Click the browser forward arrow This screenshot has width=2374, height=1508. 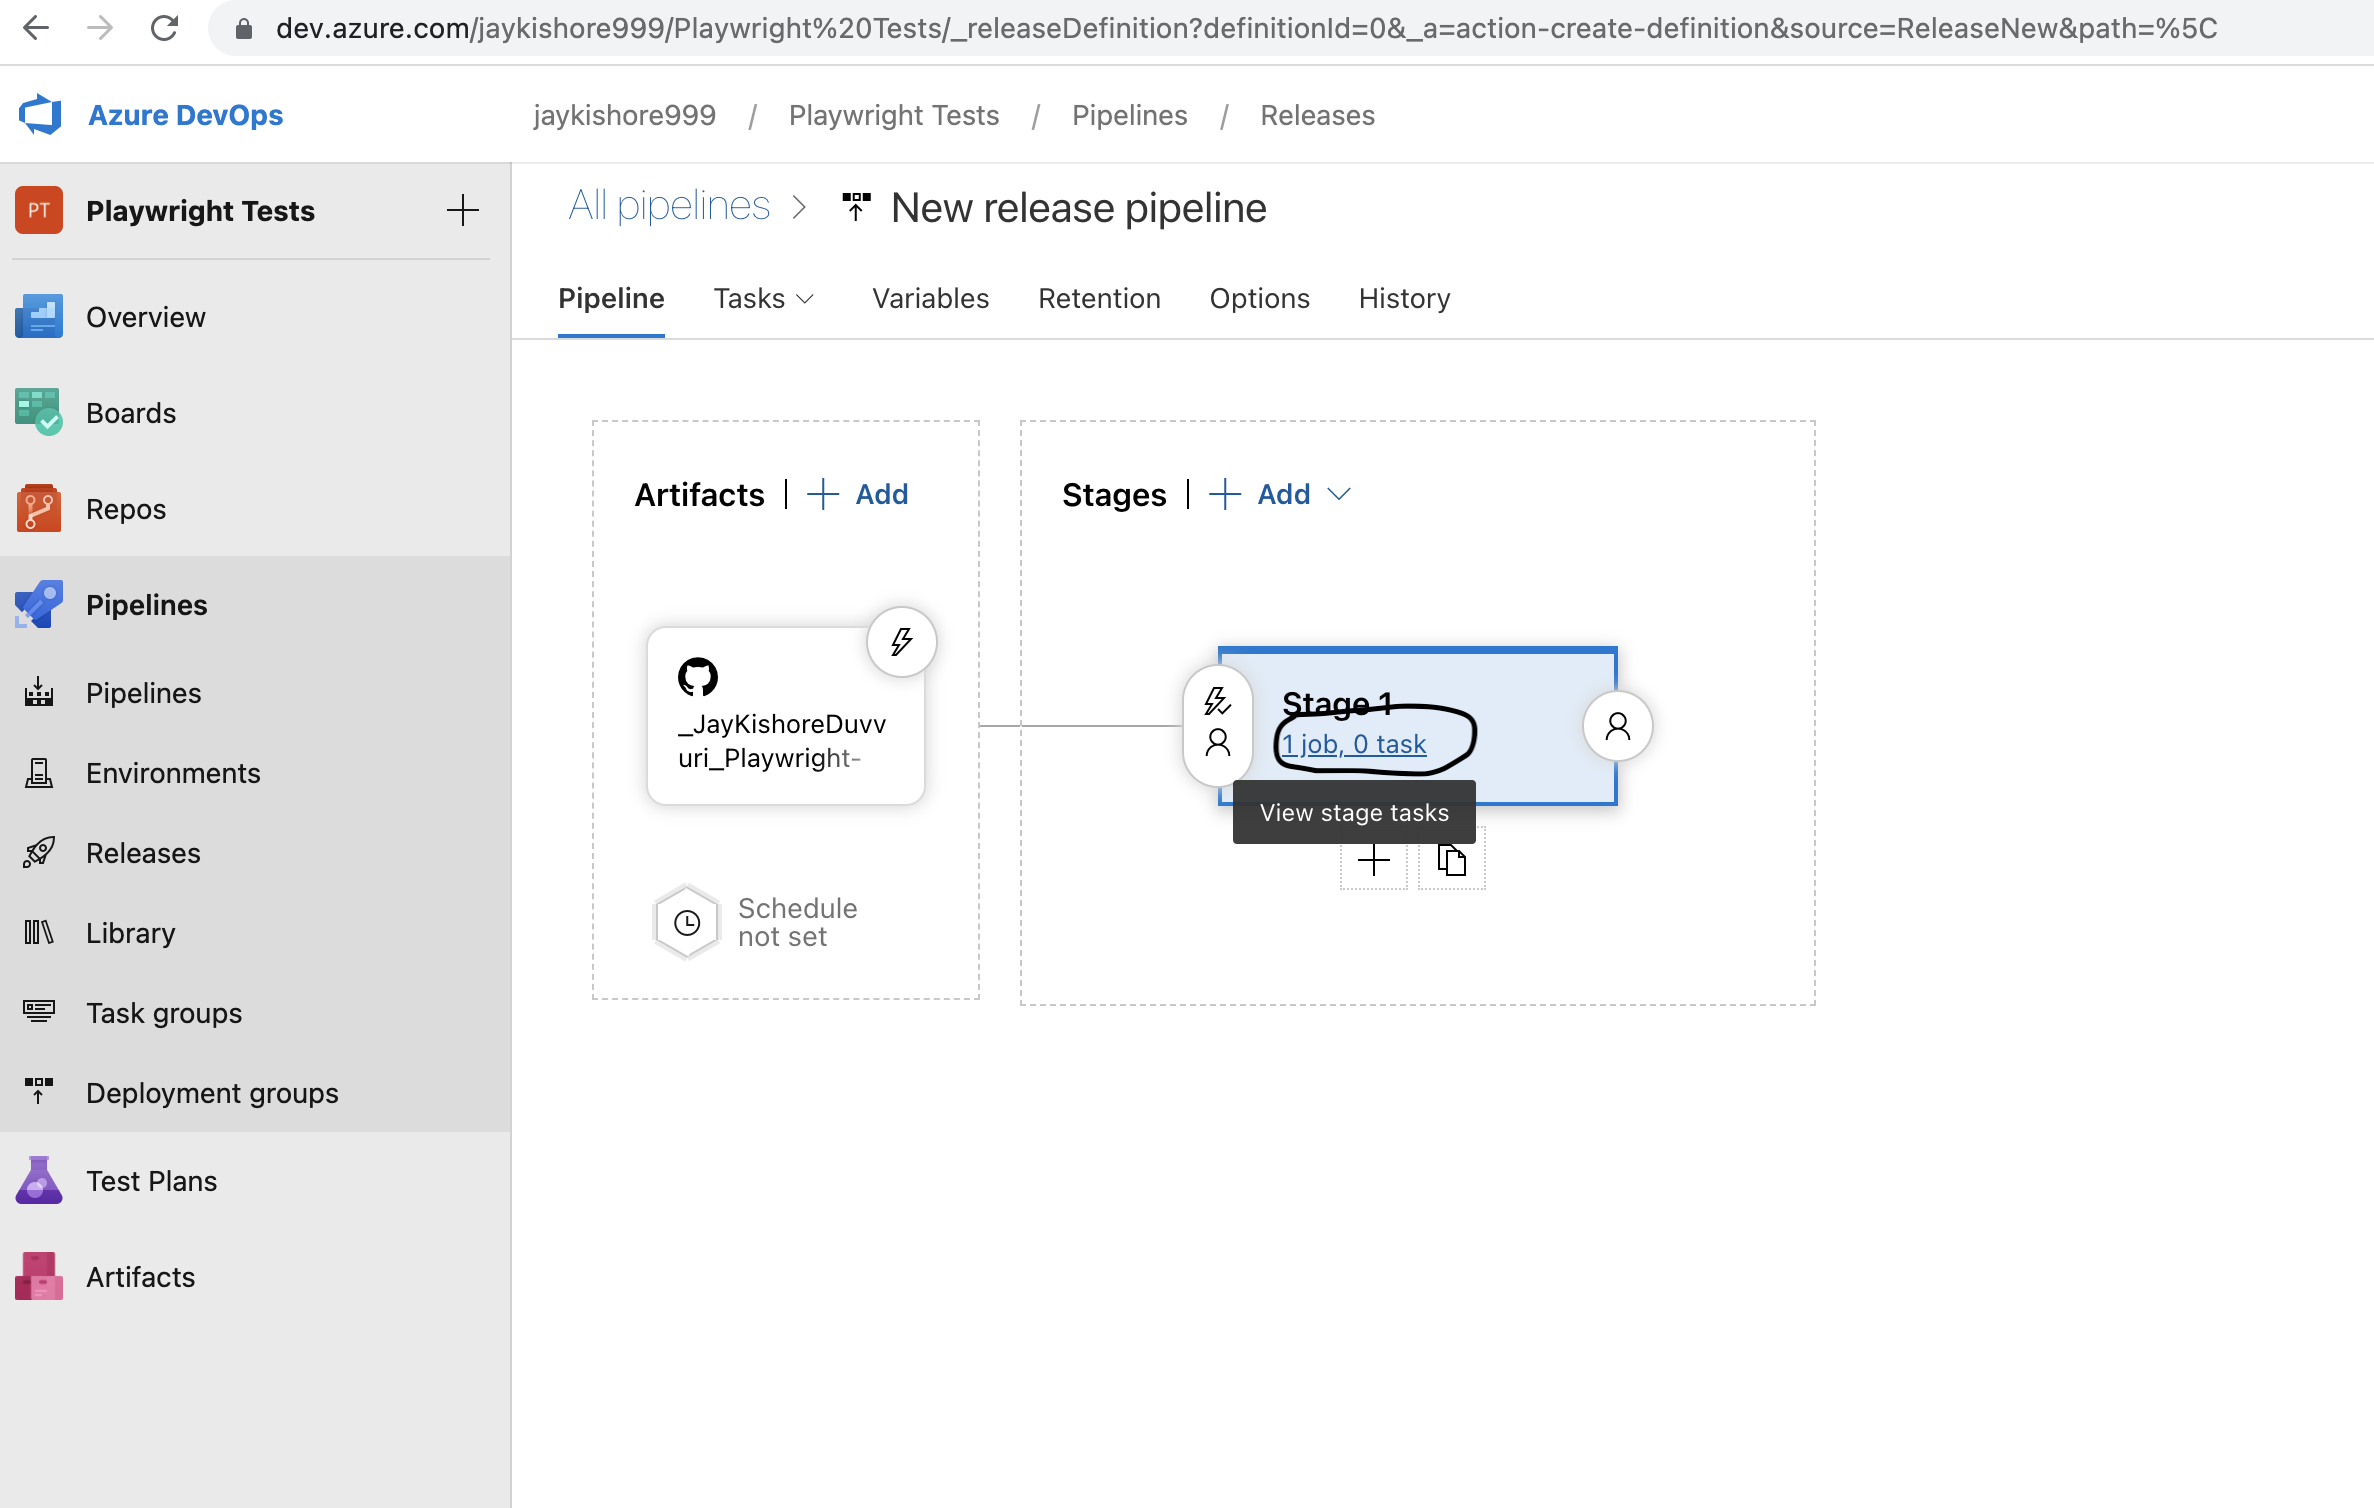tap(100, 28)
